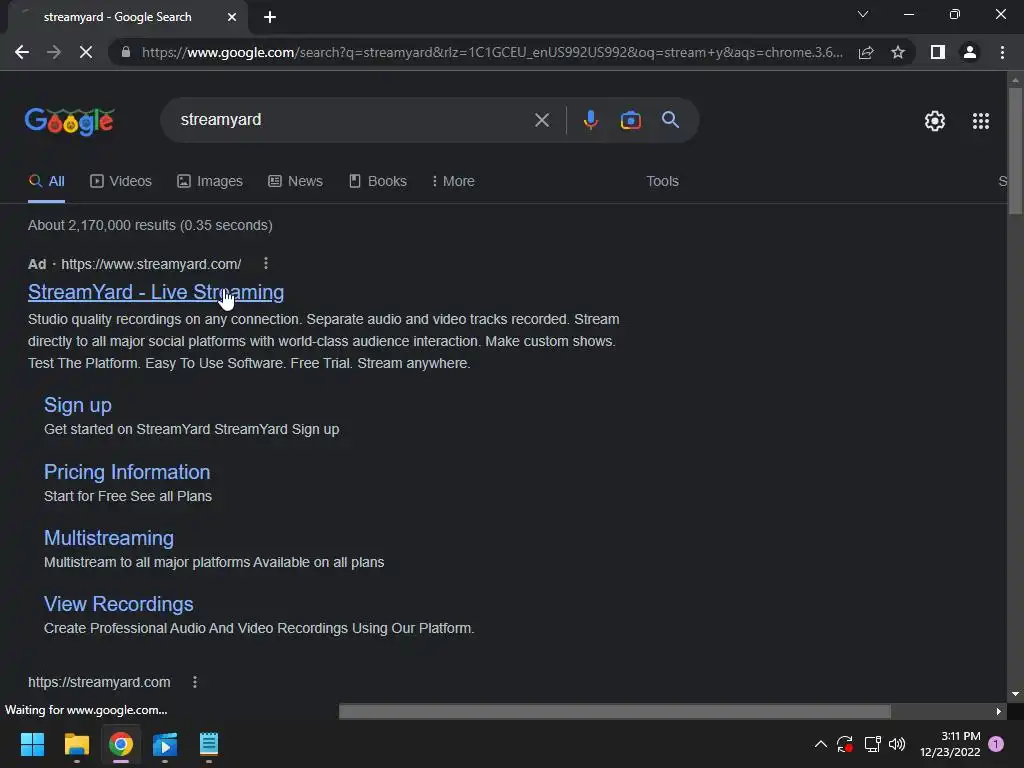Select the All results tab
The height and width of the screenshot is (768, 1024).
click(x=46, y=181)
